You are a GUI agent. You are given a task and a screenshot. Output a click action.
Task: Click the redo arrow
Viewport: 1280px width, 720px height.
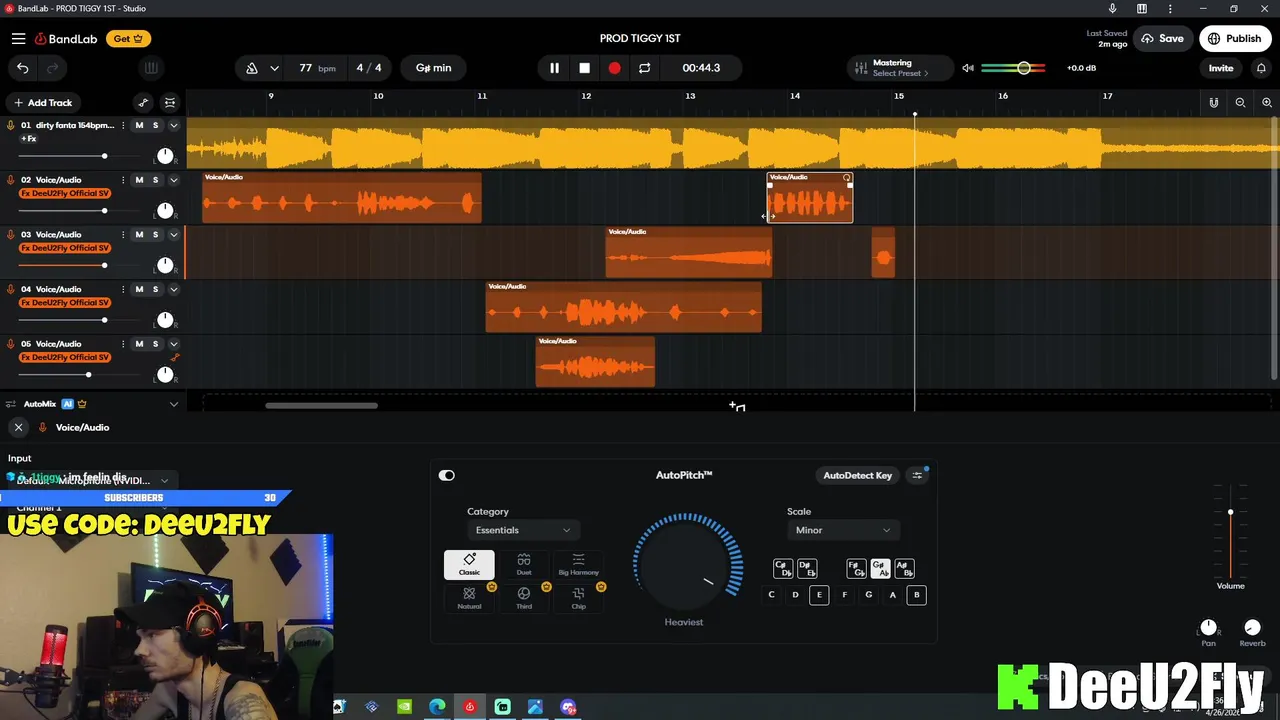(x=52, y=68)
